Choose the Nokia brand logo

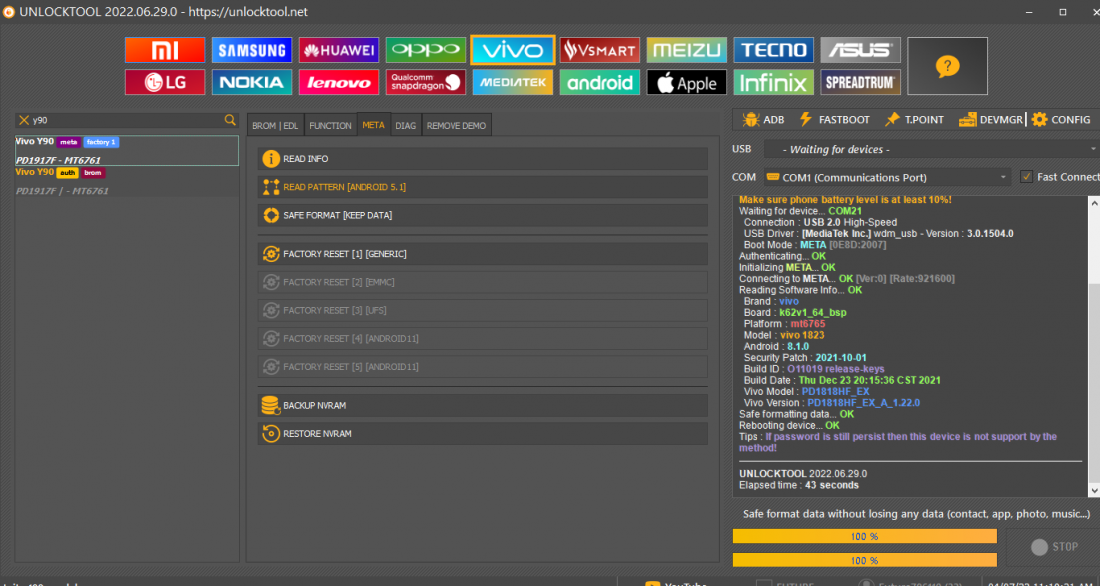tap(252, 82)
